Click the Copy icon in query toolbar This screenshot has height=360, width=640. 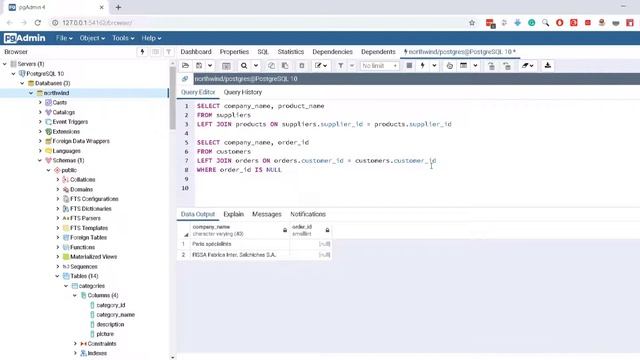[271, 66]
